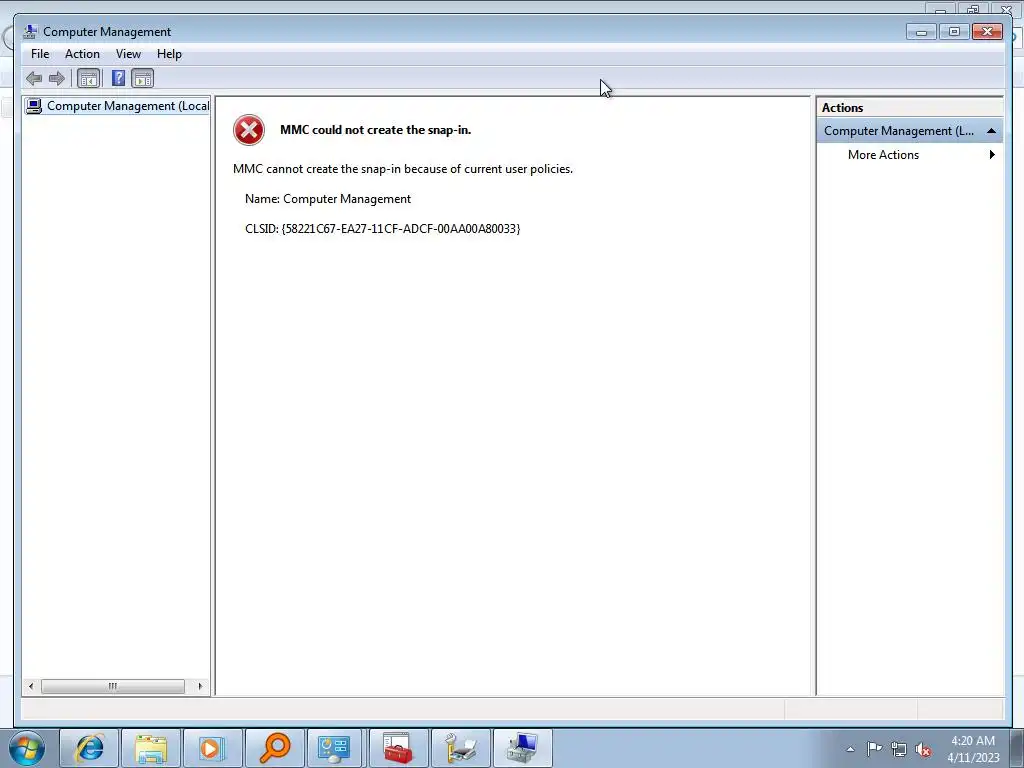Show hidden tray icons arrow

click(850, 749)
